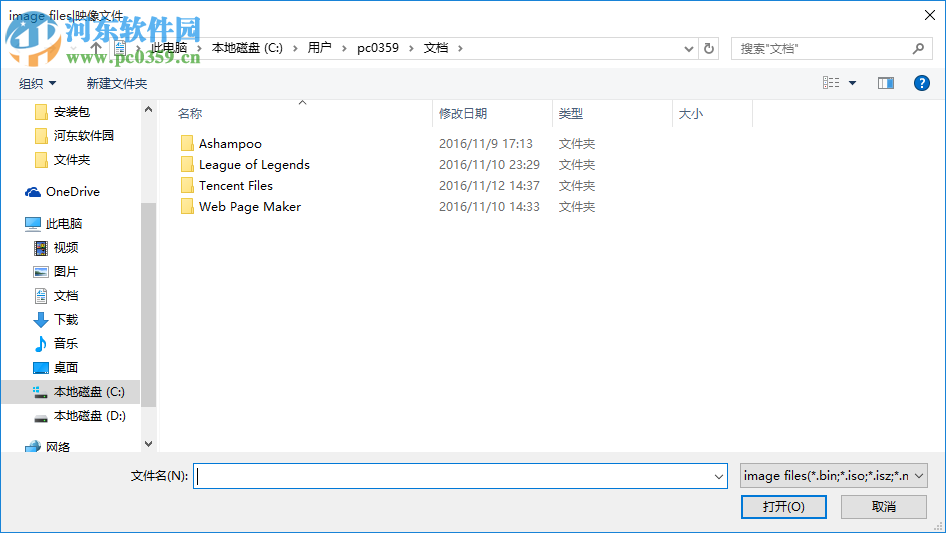Expand chevron after 用户 in breadcrumb
This screenshot has width=946, height=533.
pyautogui.click(x=344, y=48)
